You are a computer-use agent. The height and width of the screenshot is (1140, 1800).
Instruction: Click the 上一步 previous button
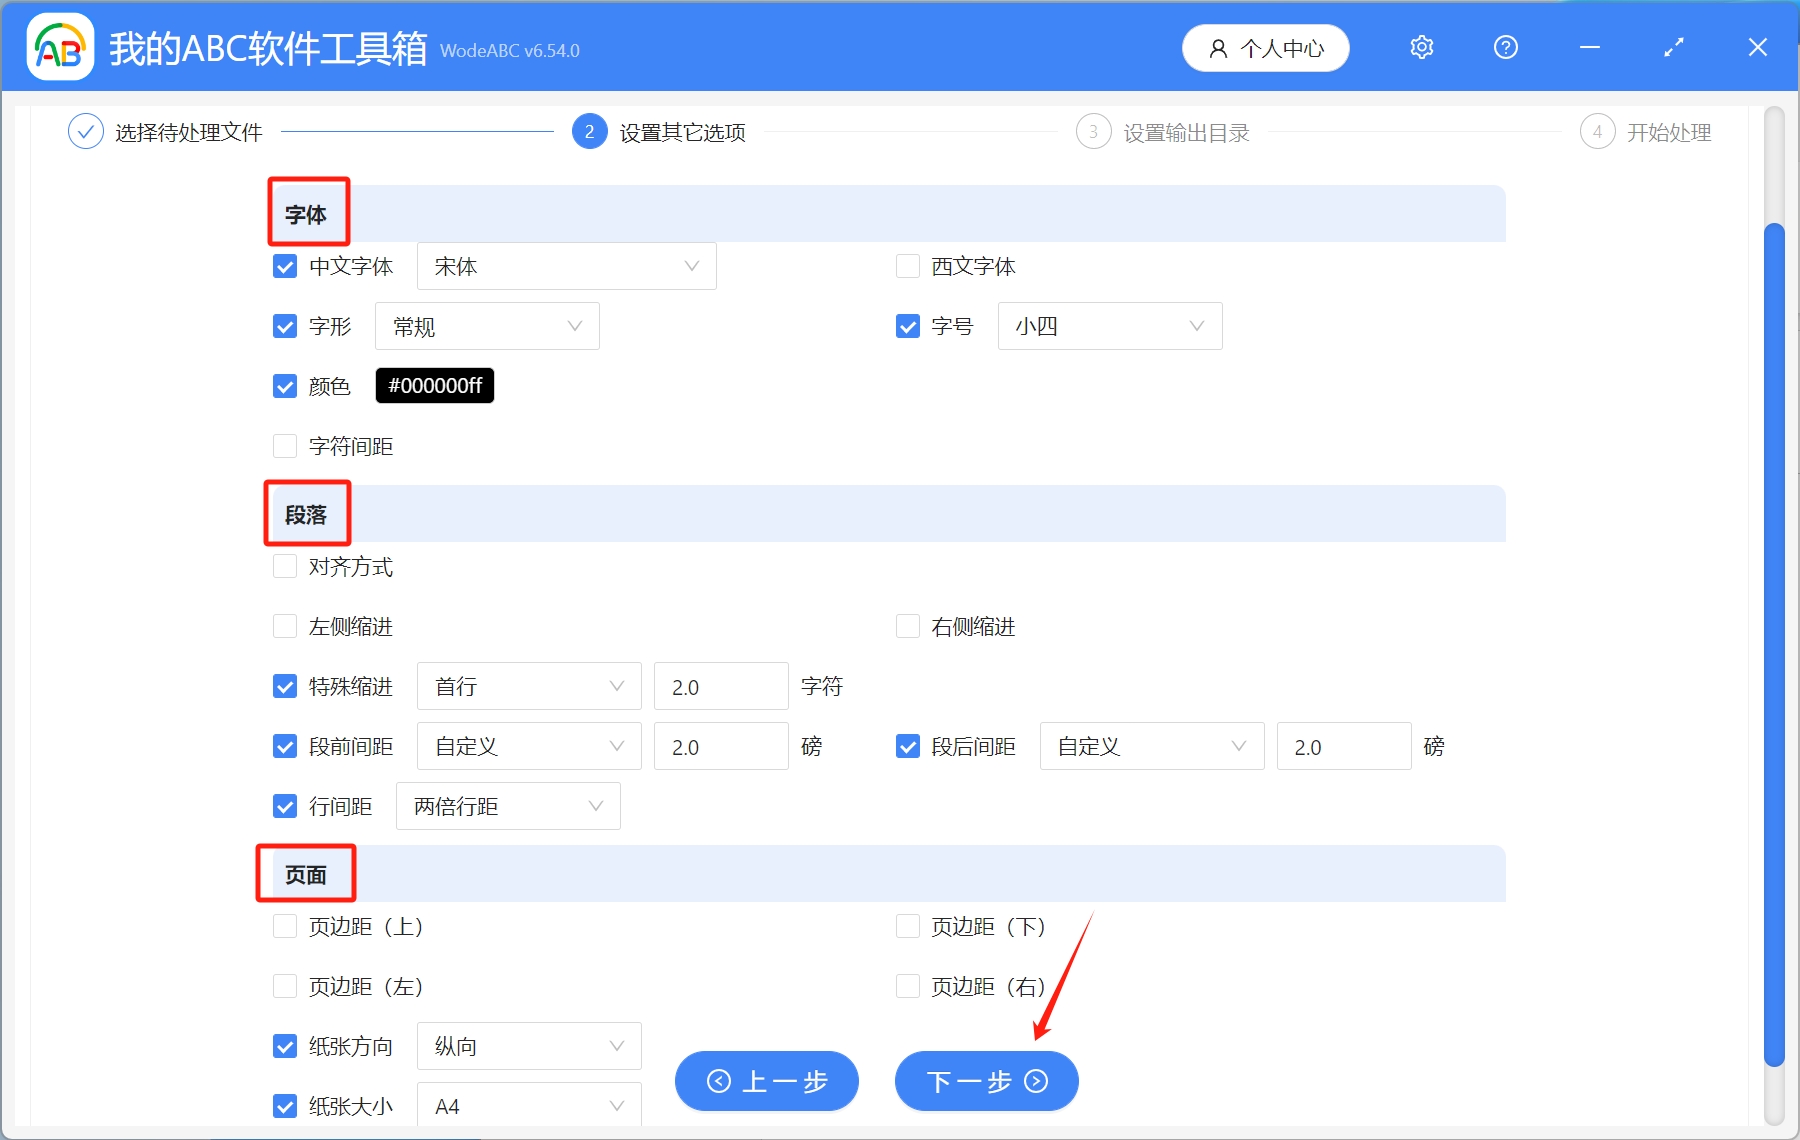(766, 1081)
